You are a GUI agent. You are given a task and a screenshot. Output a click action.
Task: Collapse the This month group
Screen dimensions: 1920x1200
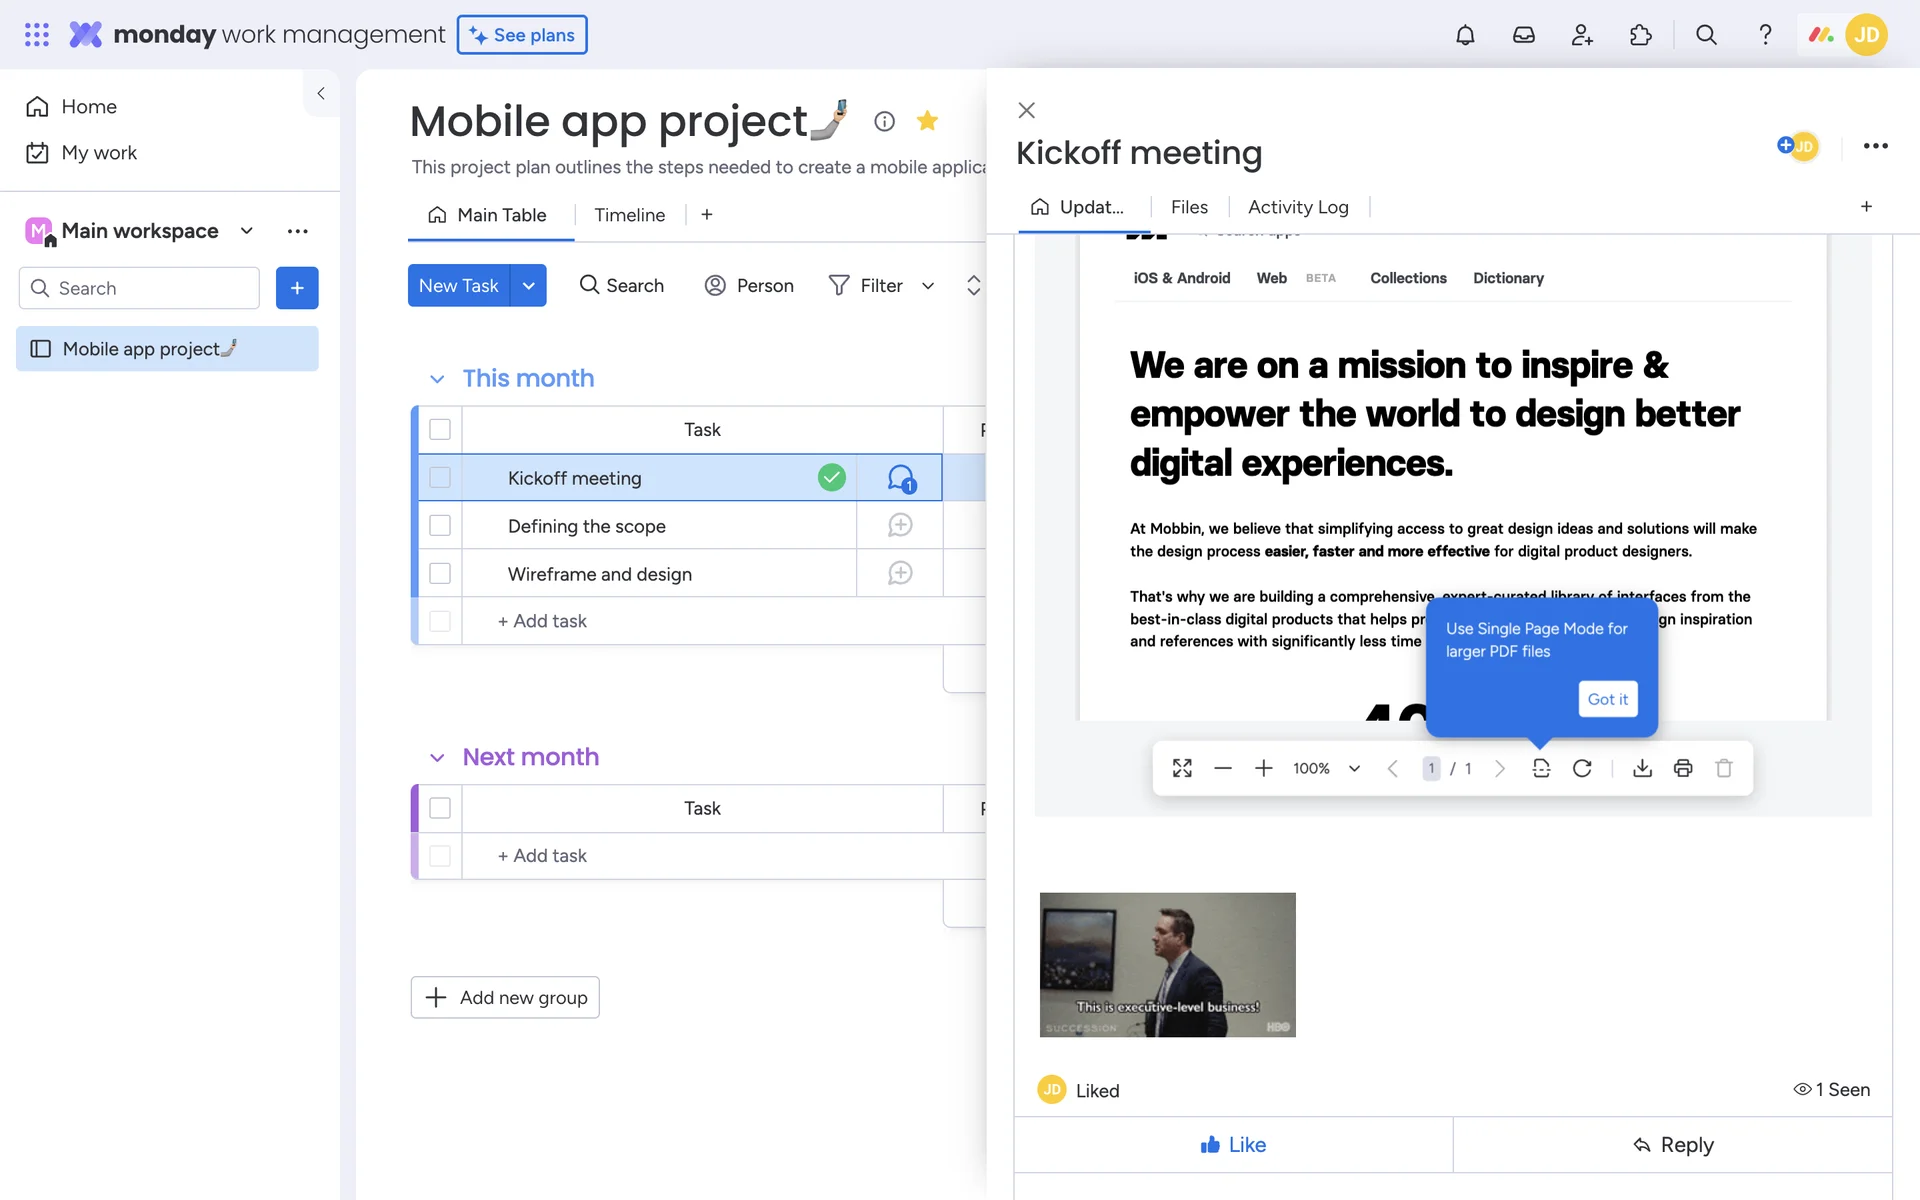tap(437, 379)
